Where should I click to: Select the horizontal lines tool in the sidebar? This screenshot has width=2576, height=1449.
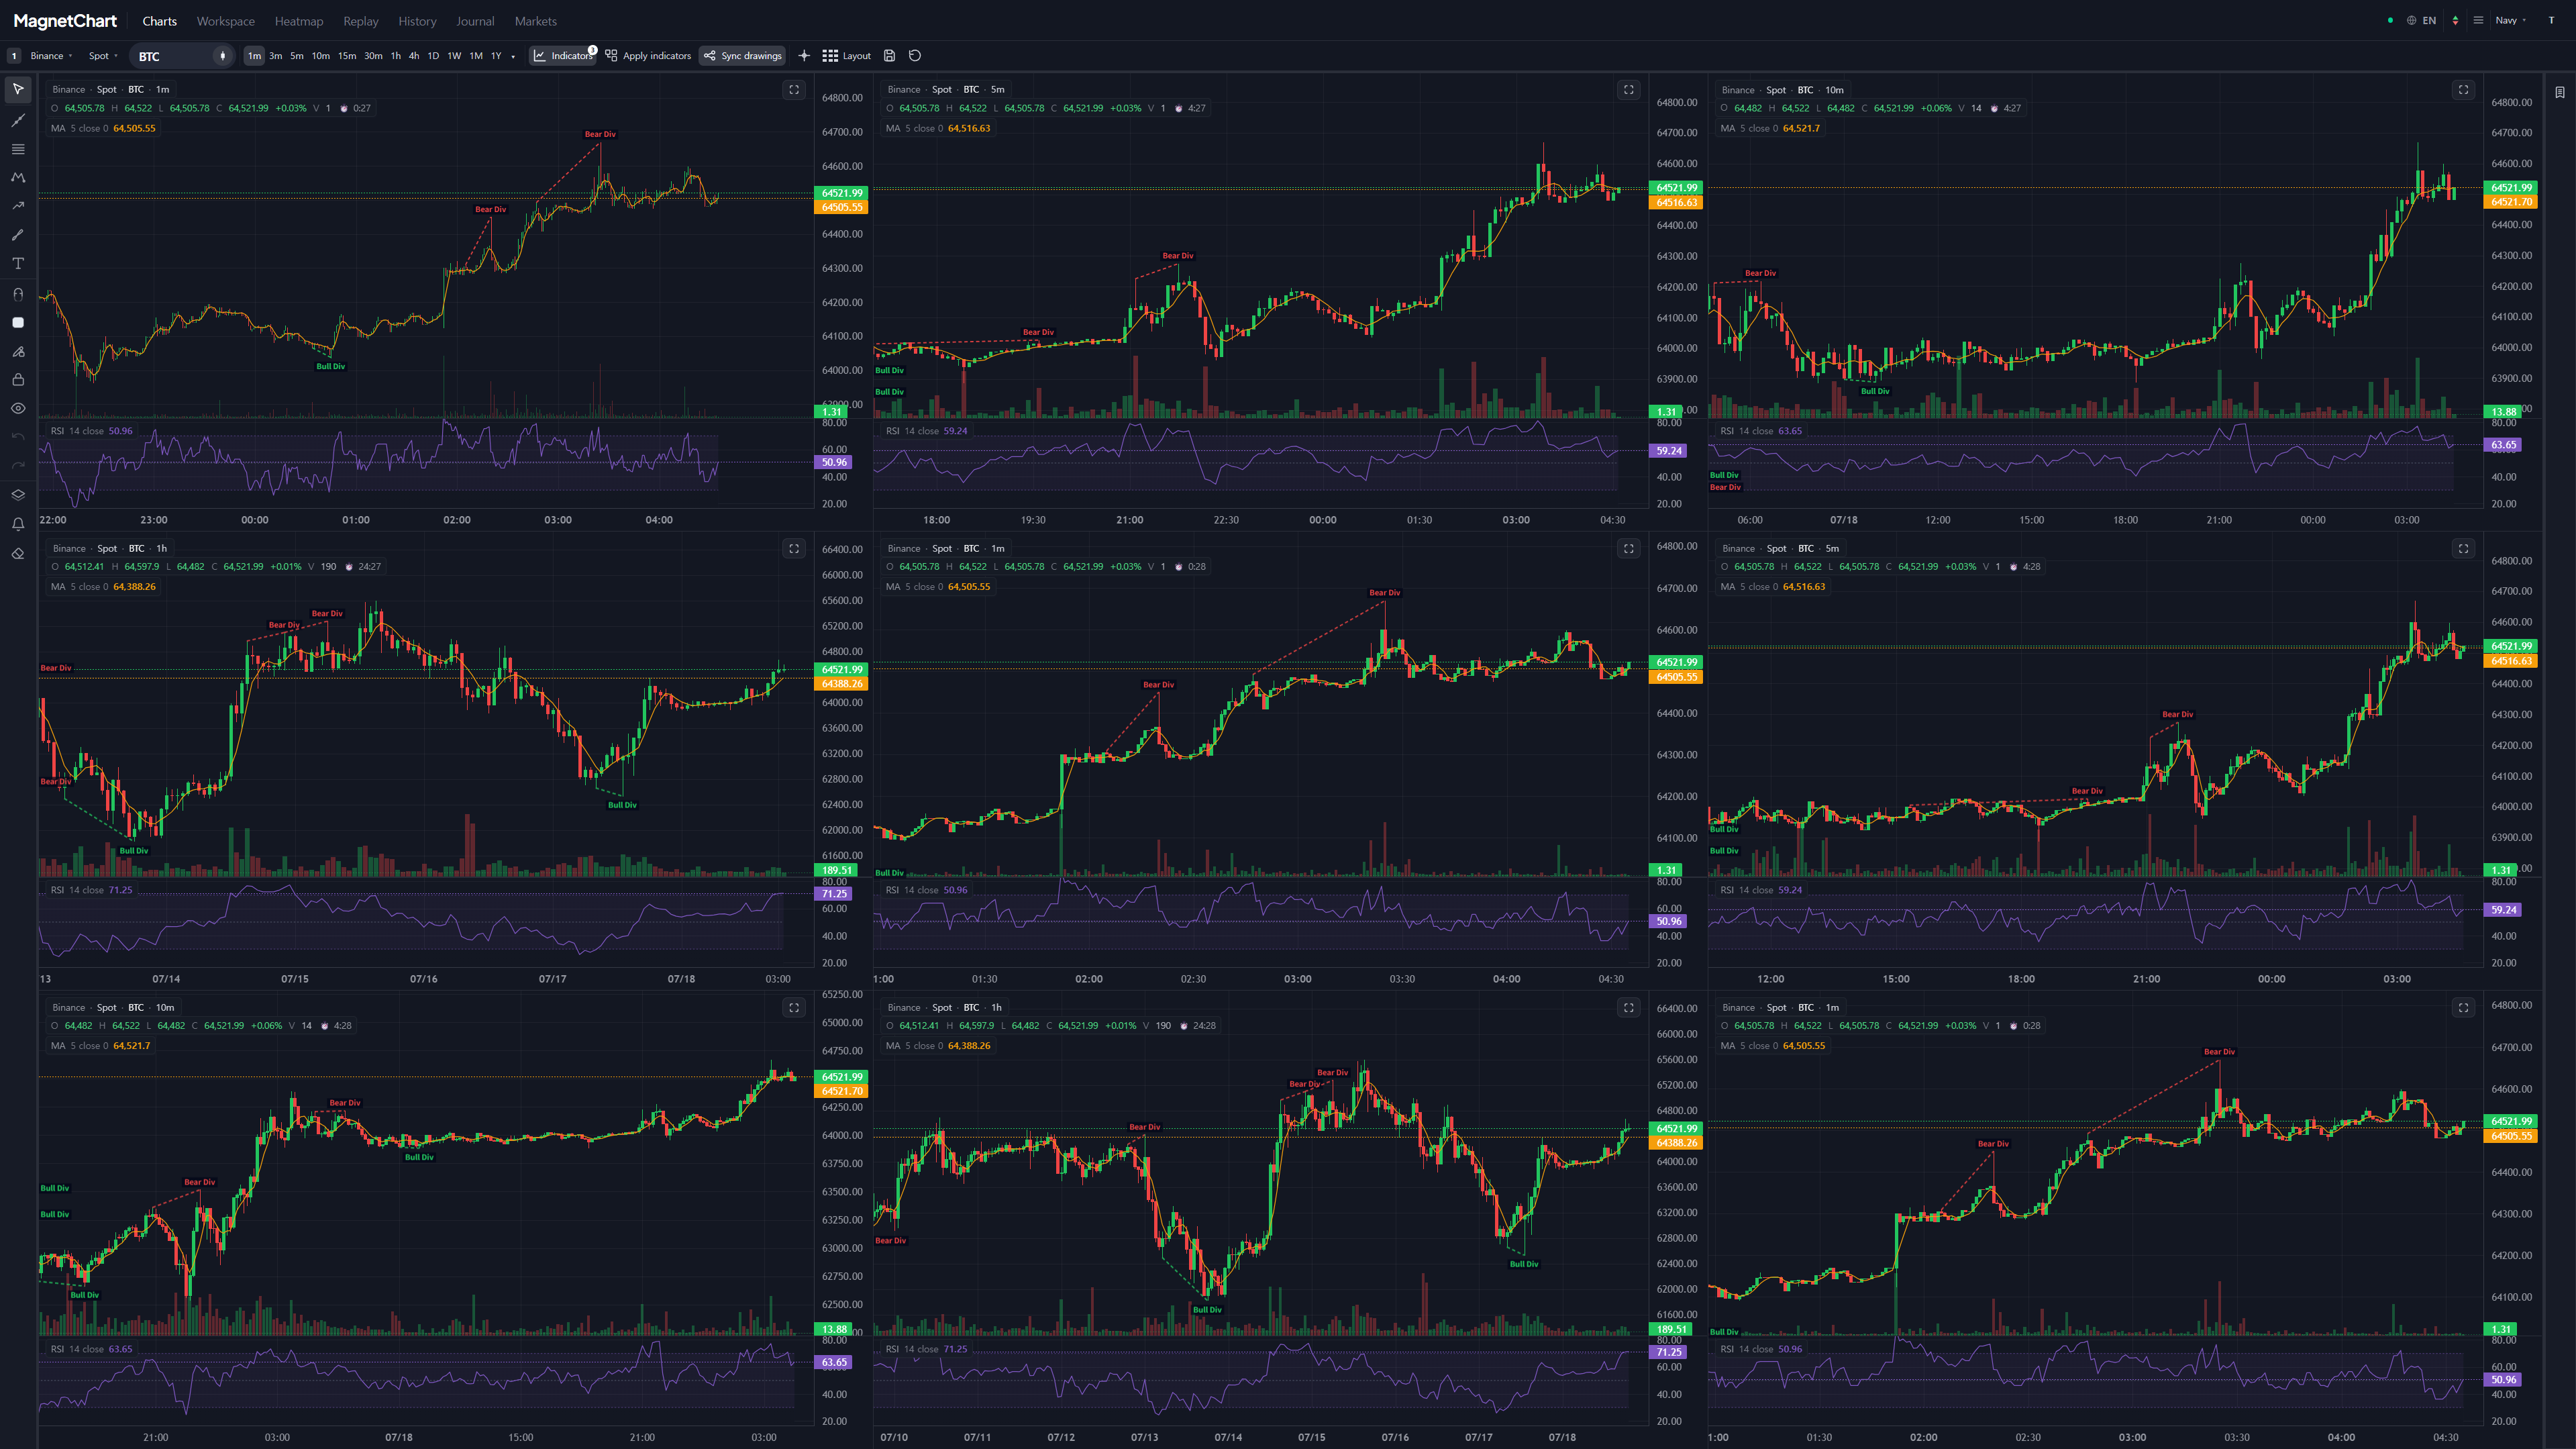[18, 149]
